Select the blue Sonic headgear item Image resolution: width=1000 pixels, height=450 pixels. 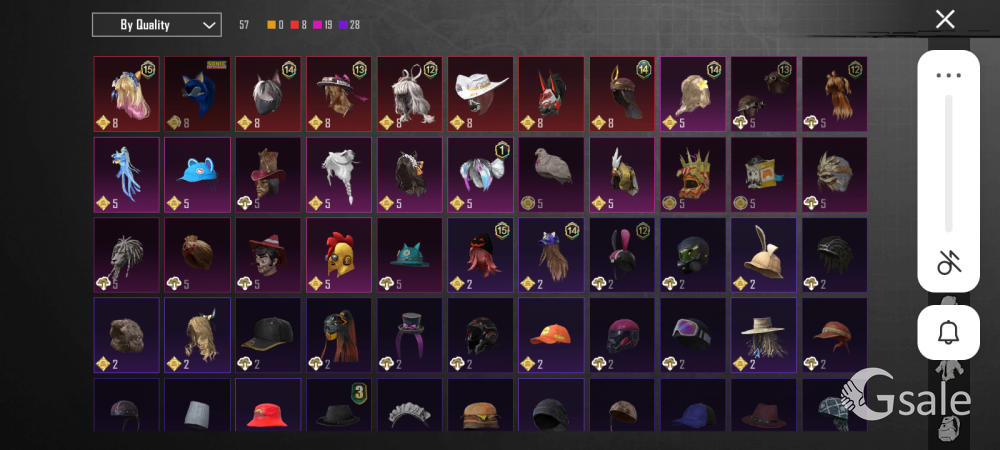click(197, 94)
